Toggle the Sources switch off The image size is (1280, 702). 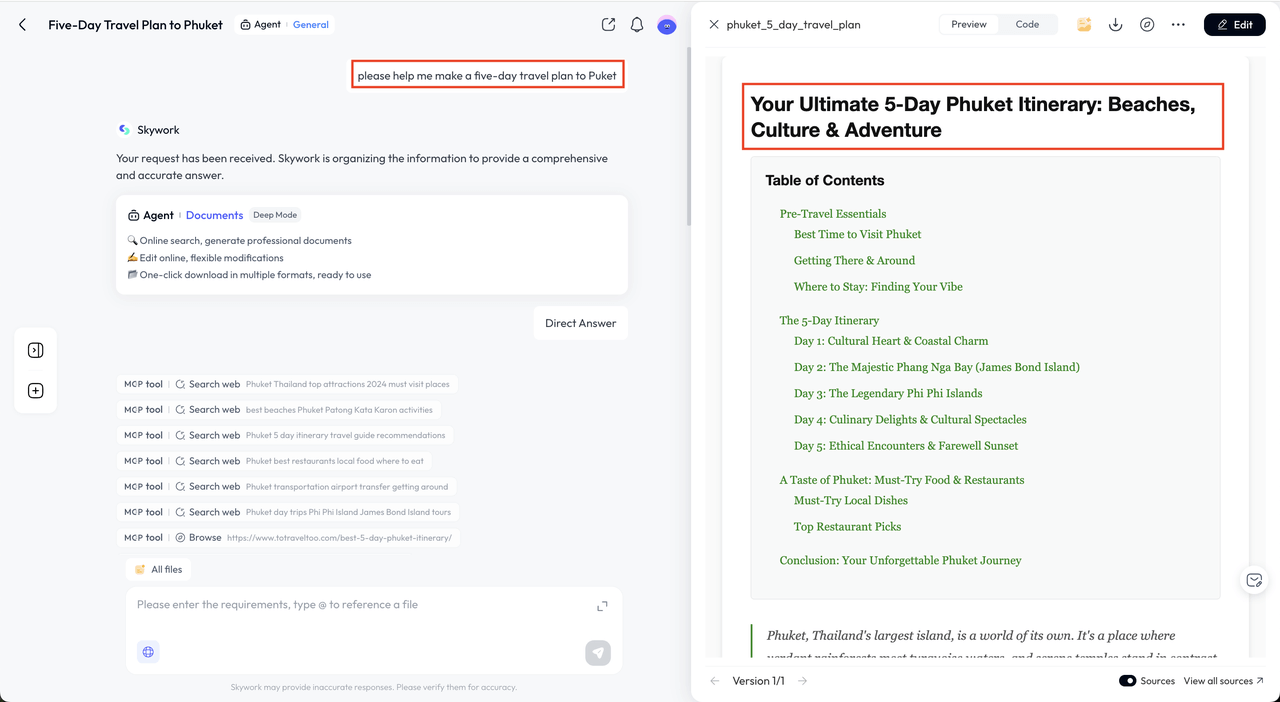point(1127,681)
